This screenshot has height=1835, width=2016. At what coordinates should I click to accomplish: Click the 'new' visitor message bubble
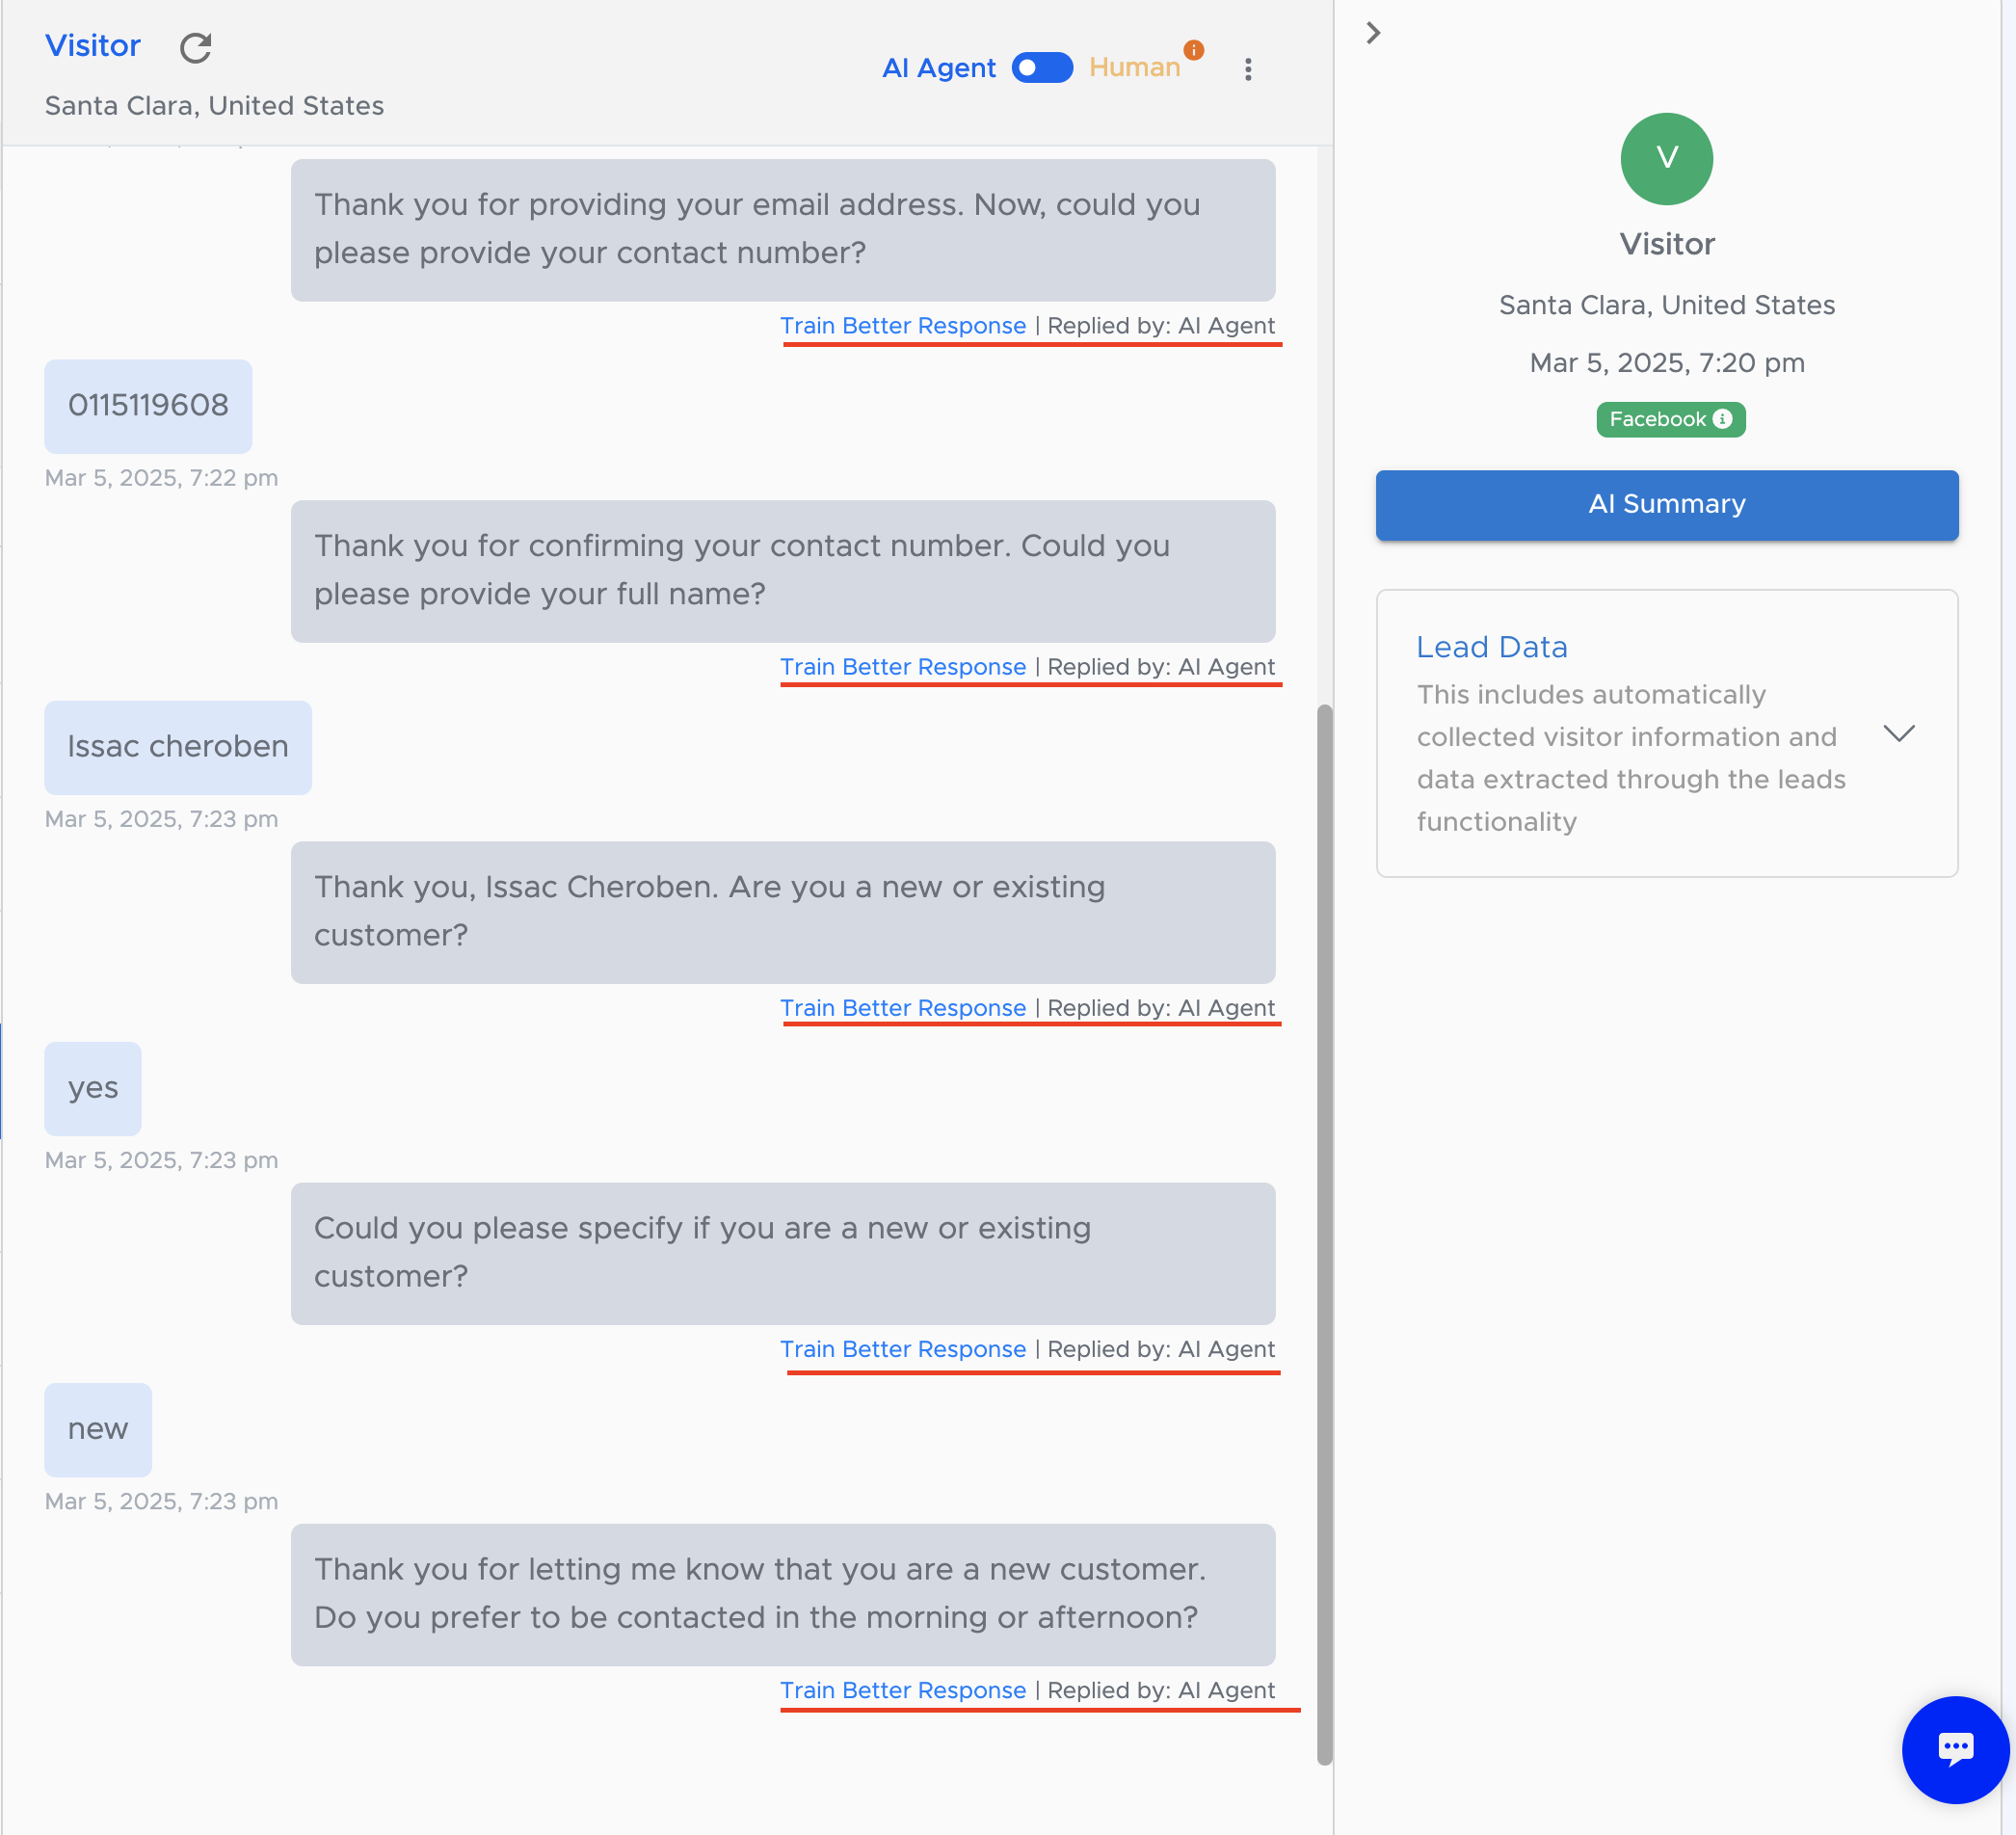[x=98, y=1429]
